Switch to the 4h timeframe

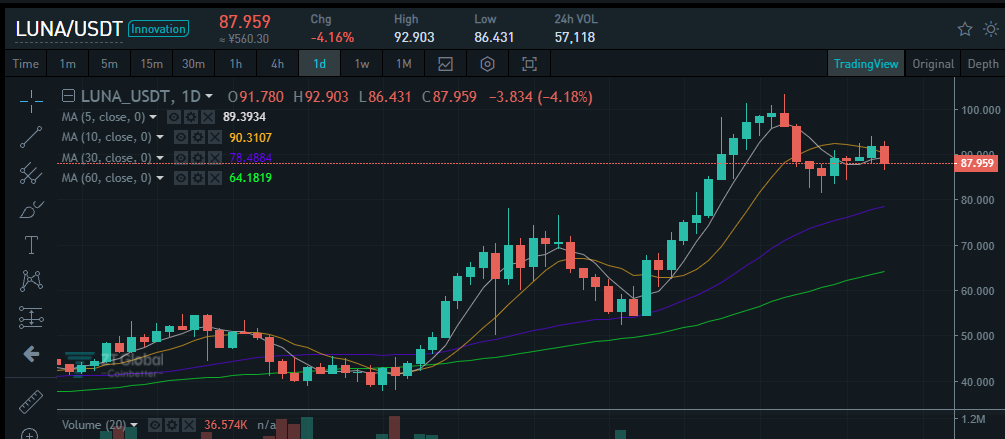coord(277,63)
